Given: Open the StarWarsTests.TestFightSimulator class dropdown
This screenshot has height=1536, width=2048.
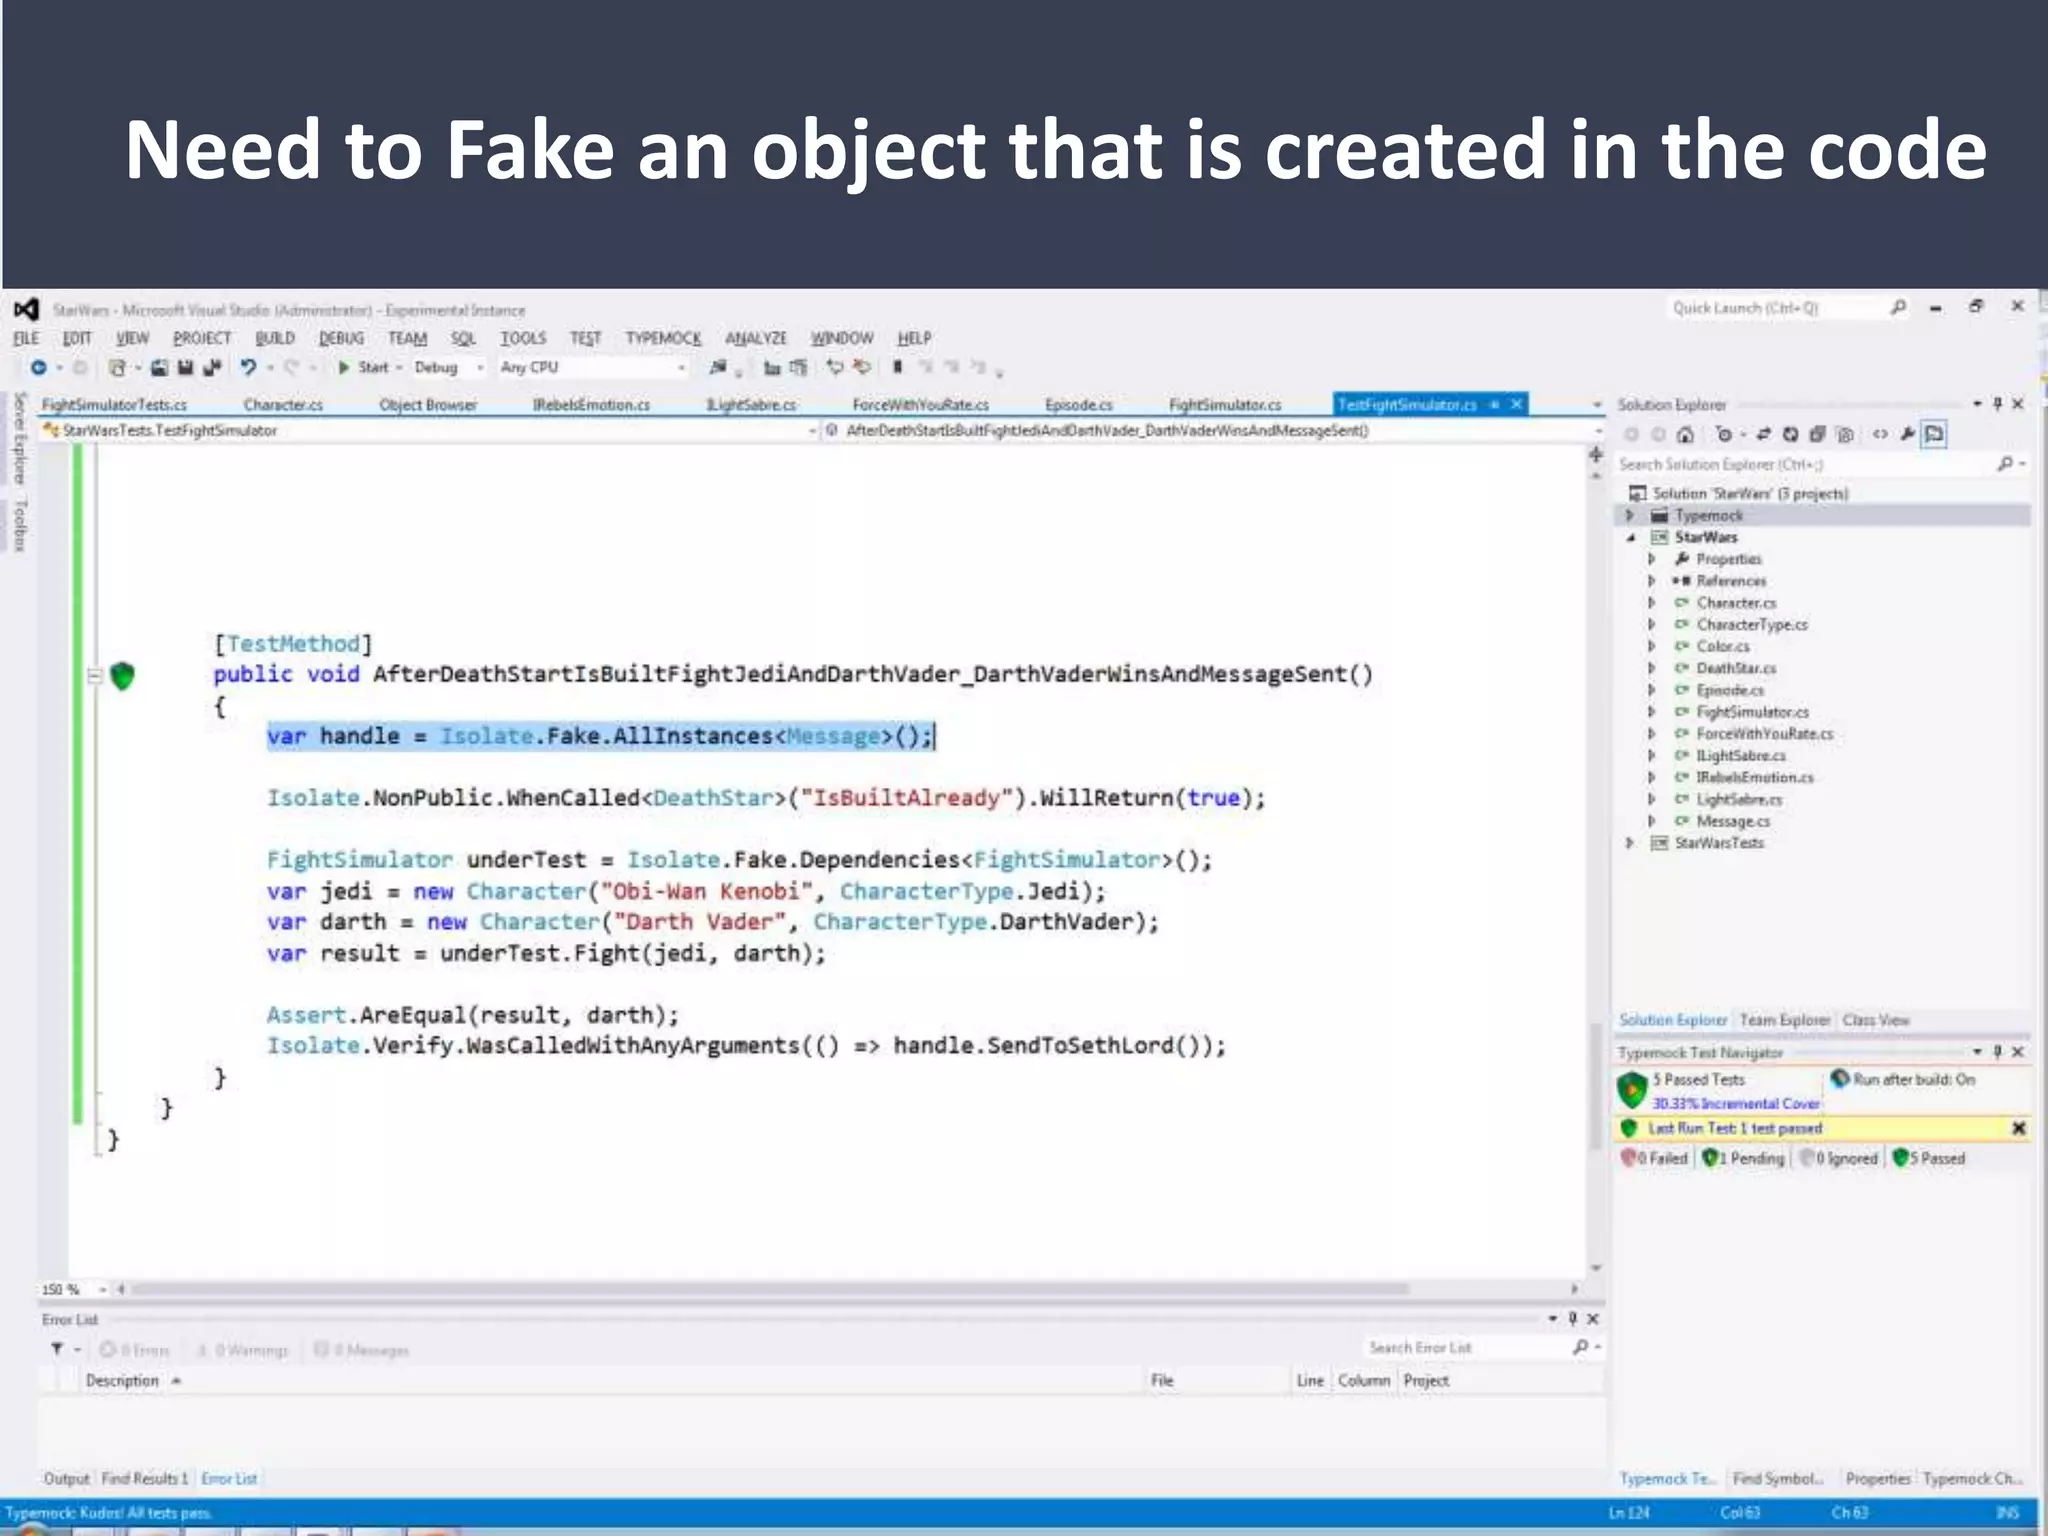Looking at the screenshot, I should pyautogui.click(x=430, y=431).
